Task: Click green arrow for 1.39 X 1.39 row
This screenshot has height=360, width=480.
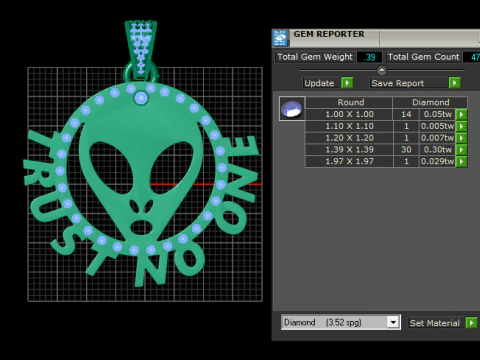Action: tap(461, 150)
